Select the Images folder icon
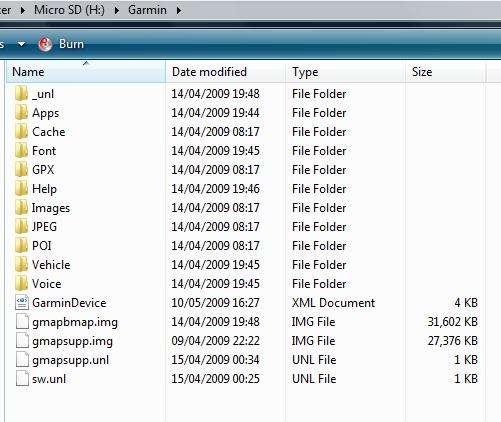This screenshot has width=501, height=422. 21,207
